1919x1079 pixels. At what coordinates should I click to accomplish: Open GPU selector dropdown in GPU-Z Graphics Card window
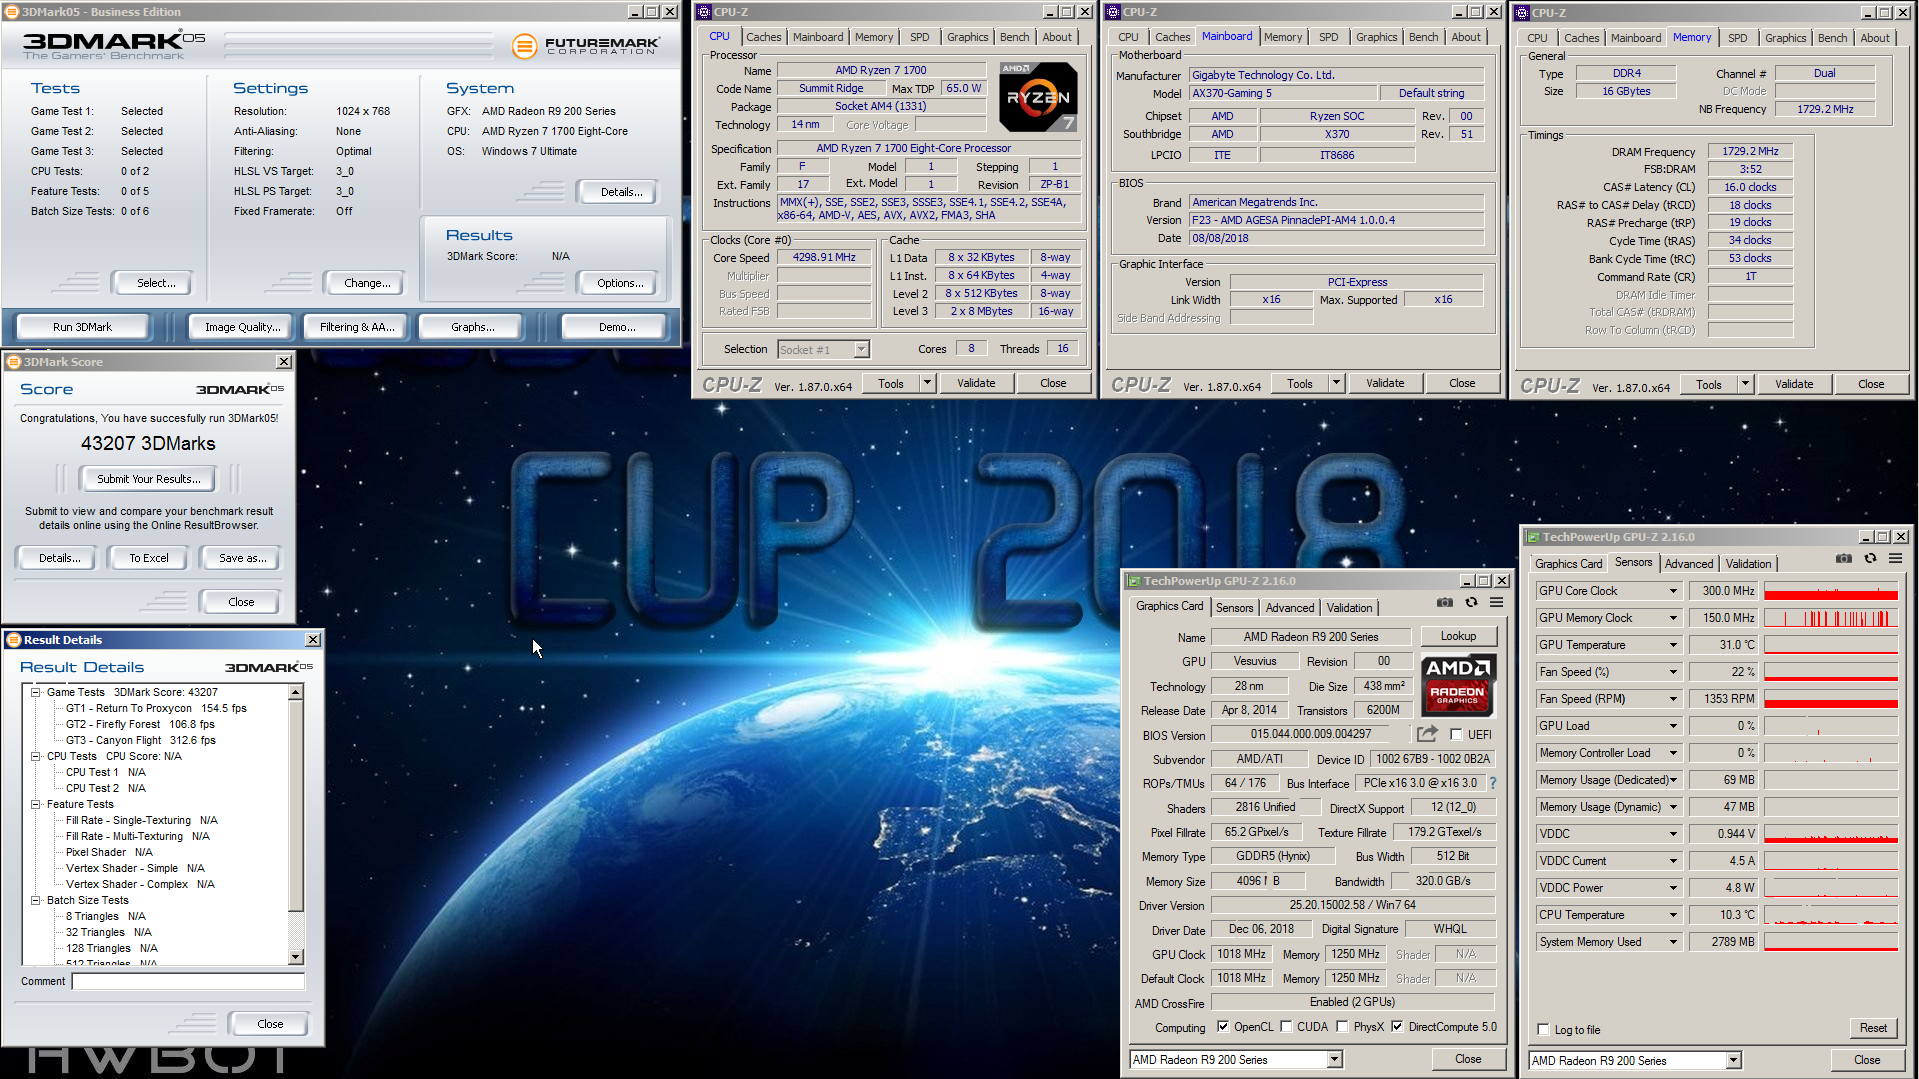1334,1060
